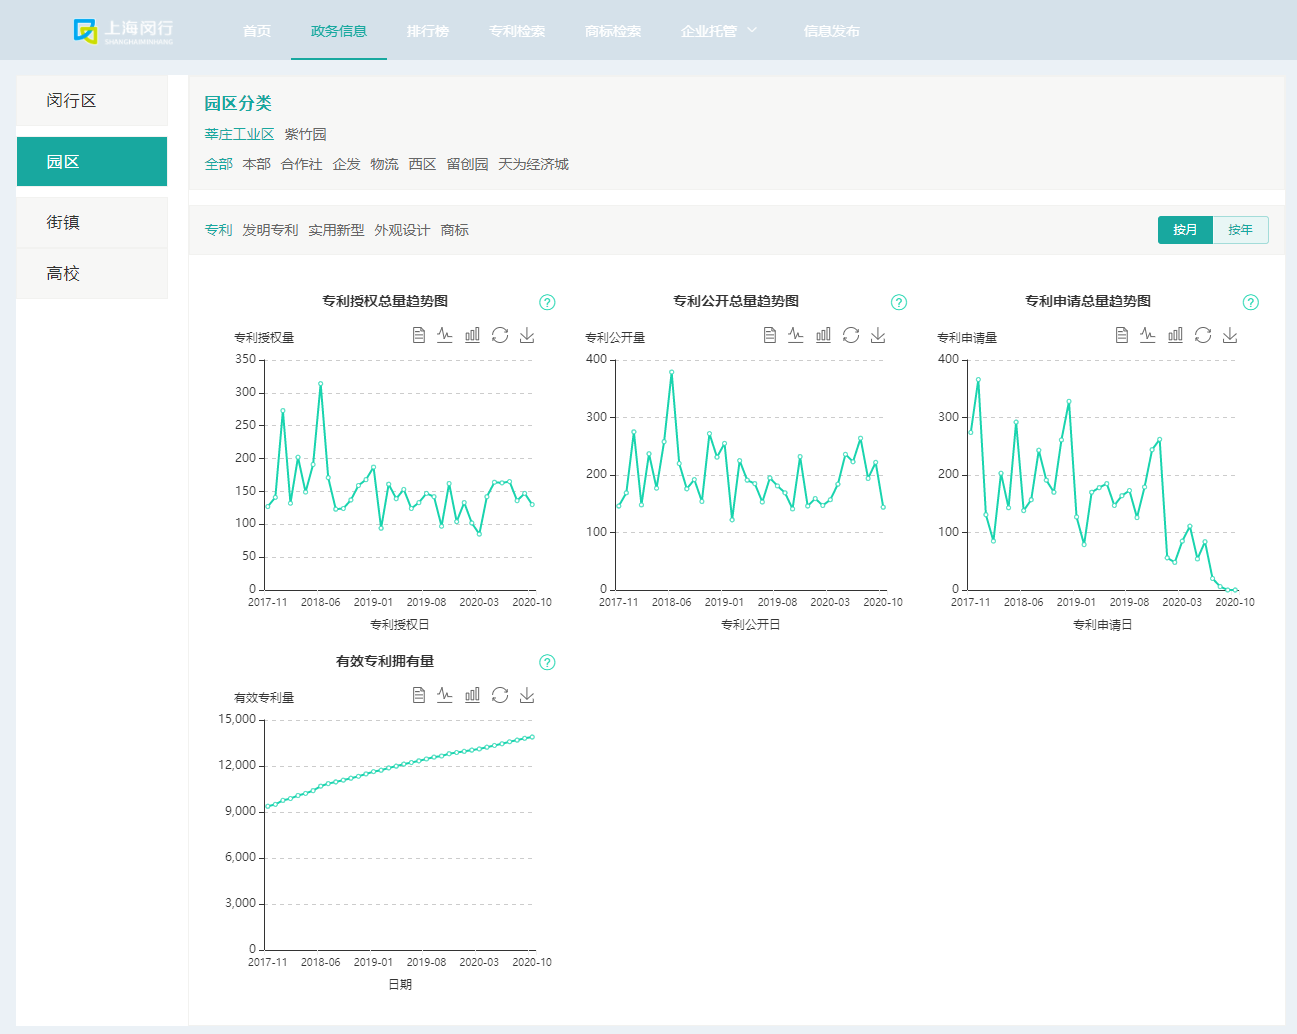The width and height of the screenshot is (1297, 1034).
Task: Click help icon beside patent grant trend title
Action: tap(547, 302)
